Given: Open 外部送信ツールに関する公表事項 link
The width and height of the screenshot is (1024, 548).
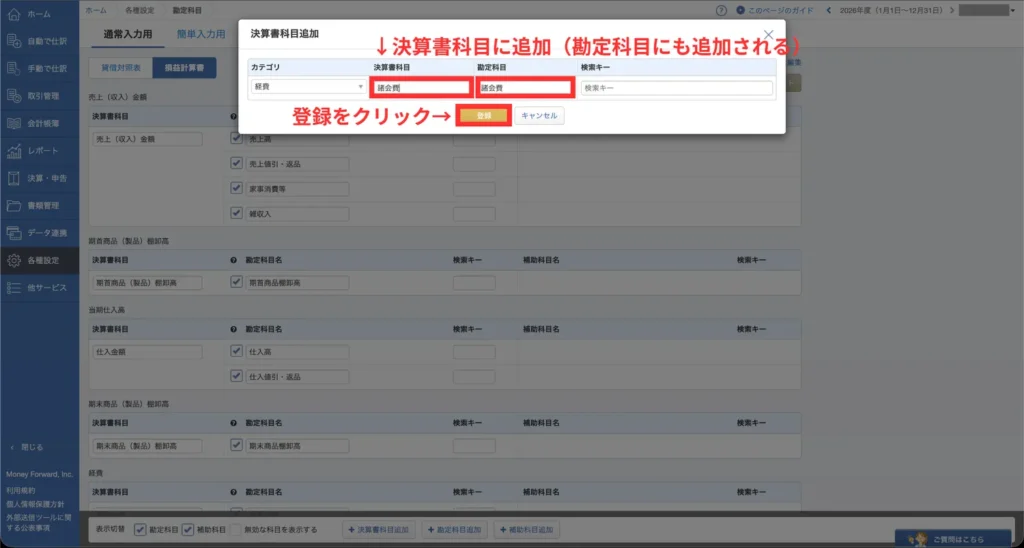Looking at the screenshot, I should point(38,523).
